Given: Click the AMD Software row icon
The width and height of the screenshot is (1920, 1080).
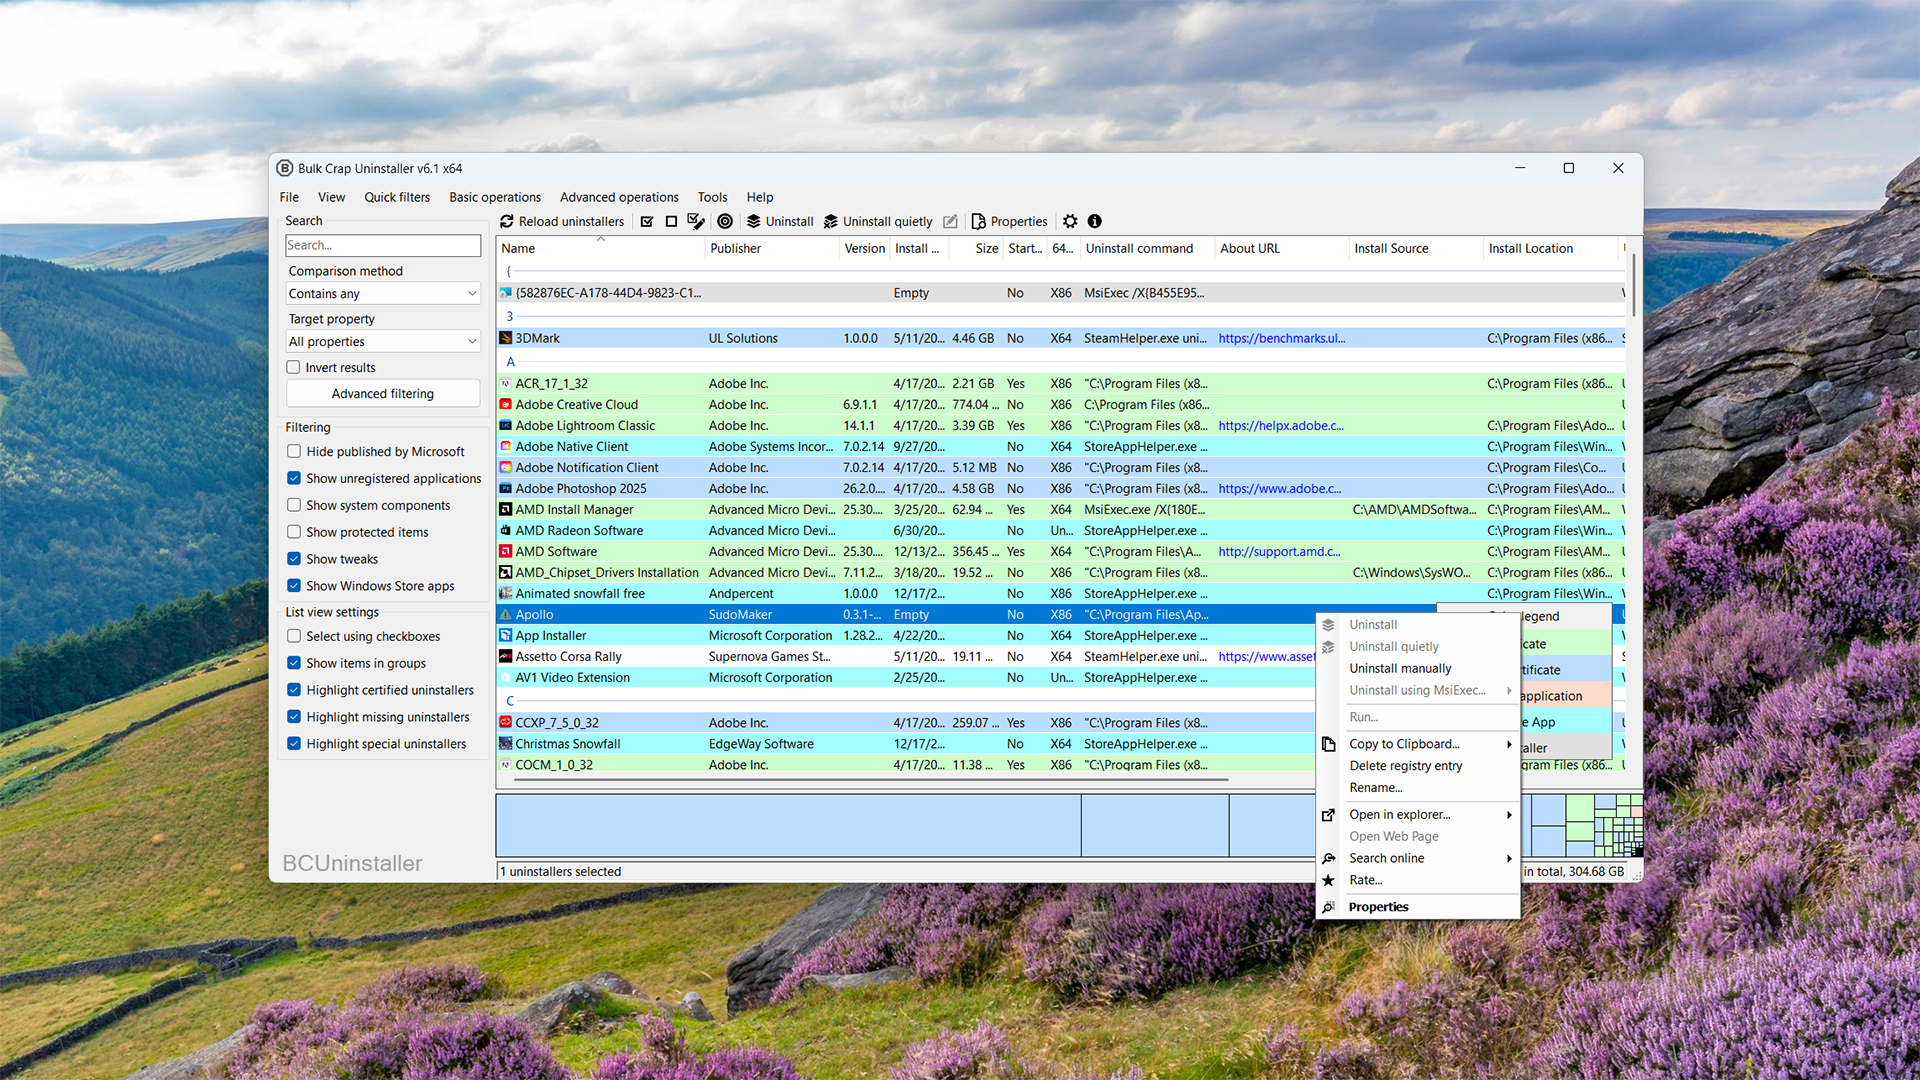Looking at the screenshot, I should [x=506, y=551].
